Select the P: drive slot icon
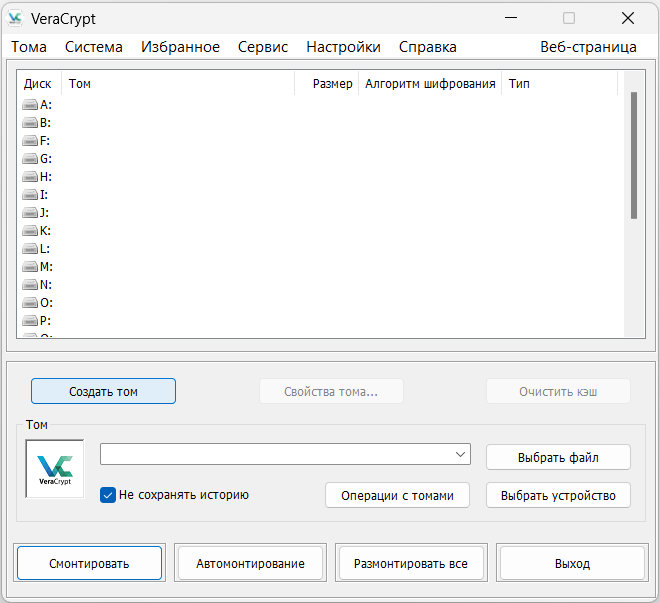 [x=30, y=321]
